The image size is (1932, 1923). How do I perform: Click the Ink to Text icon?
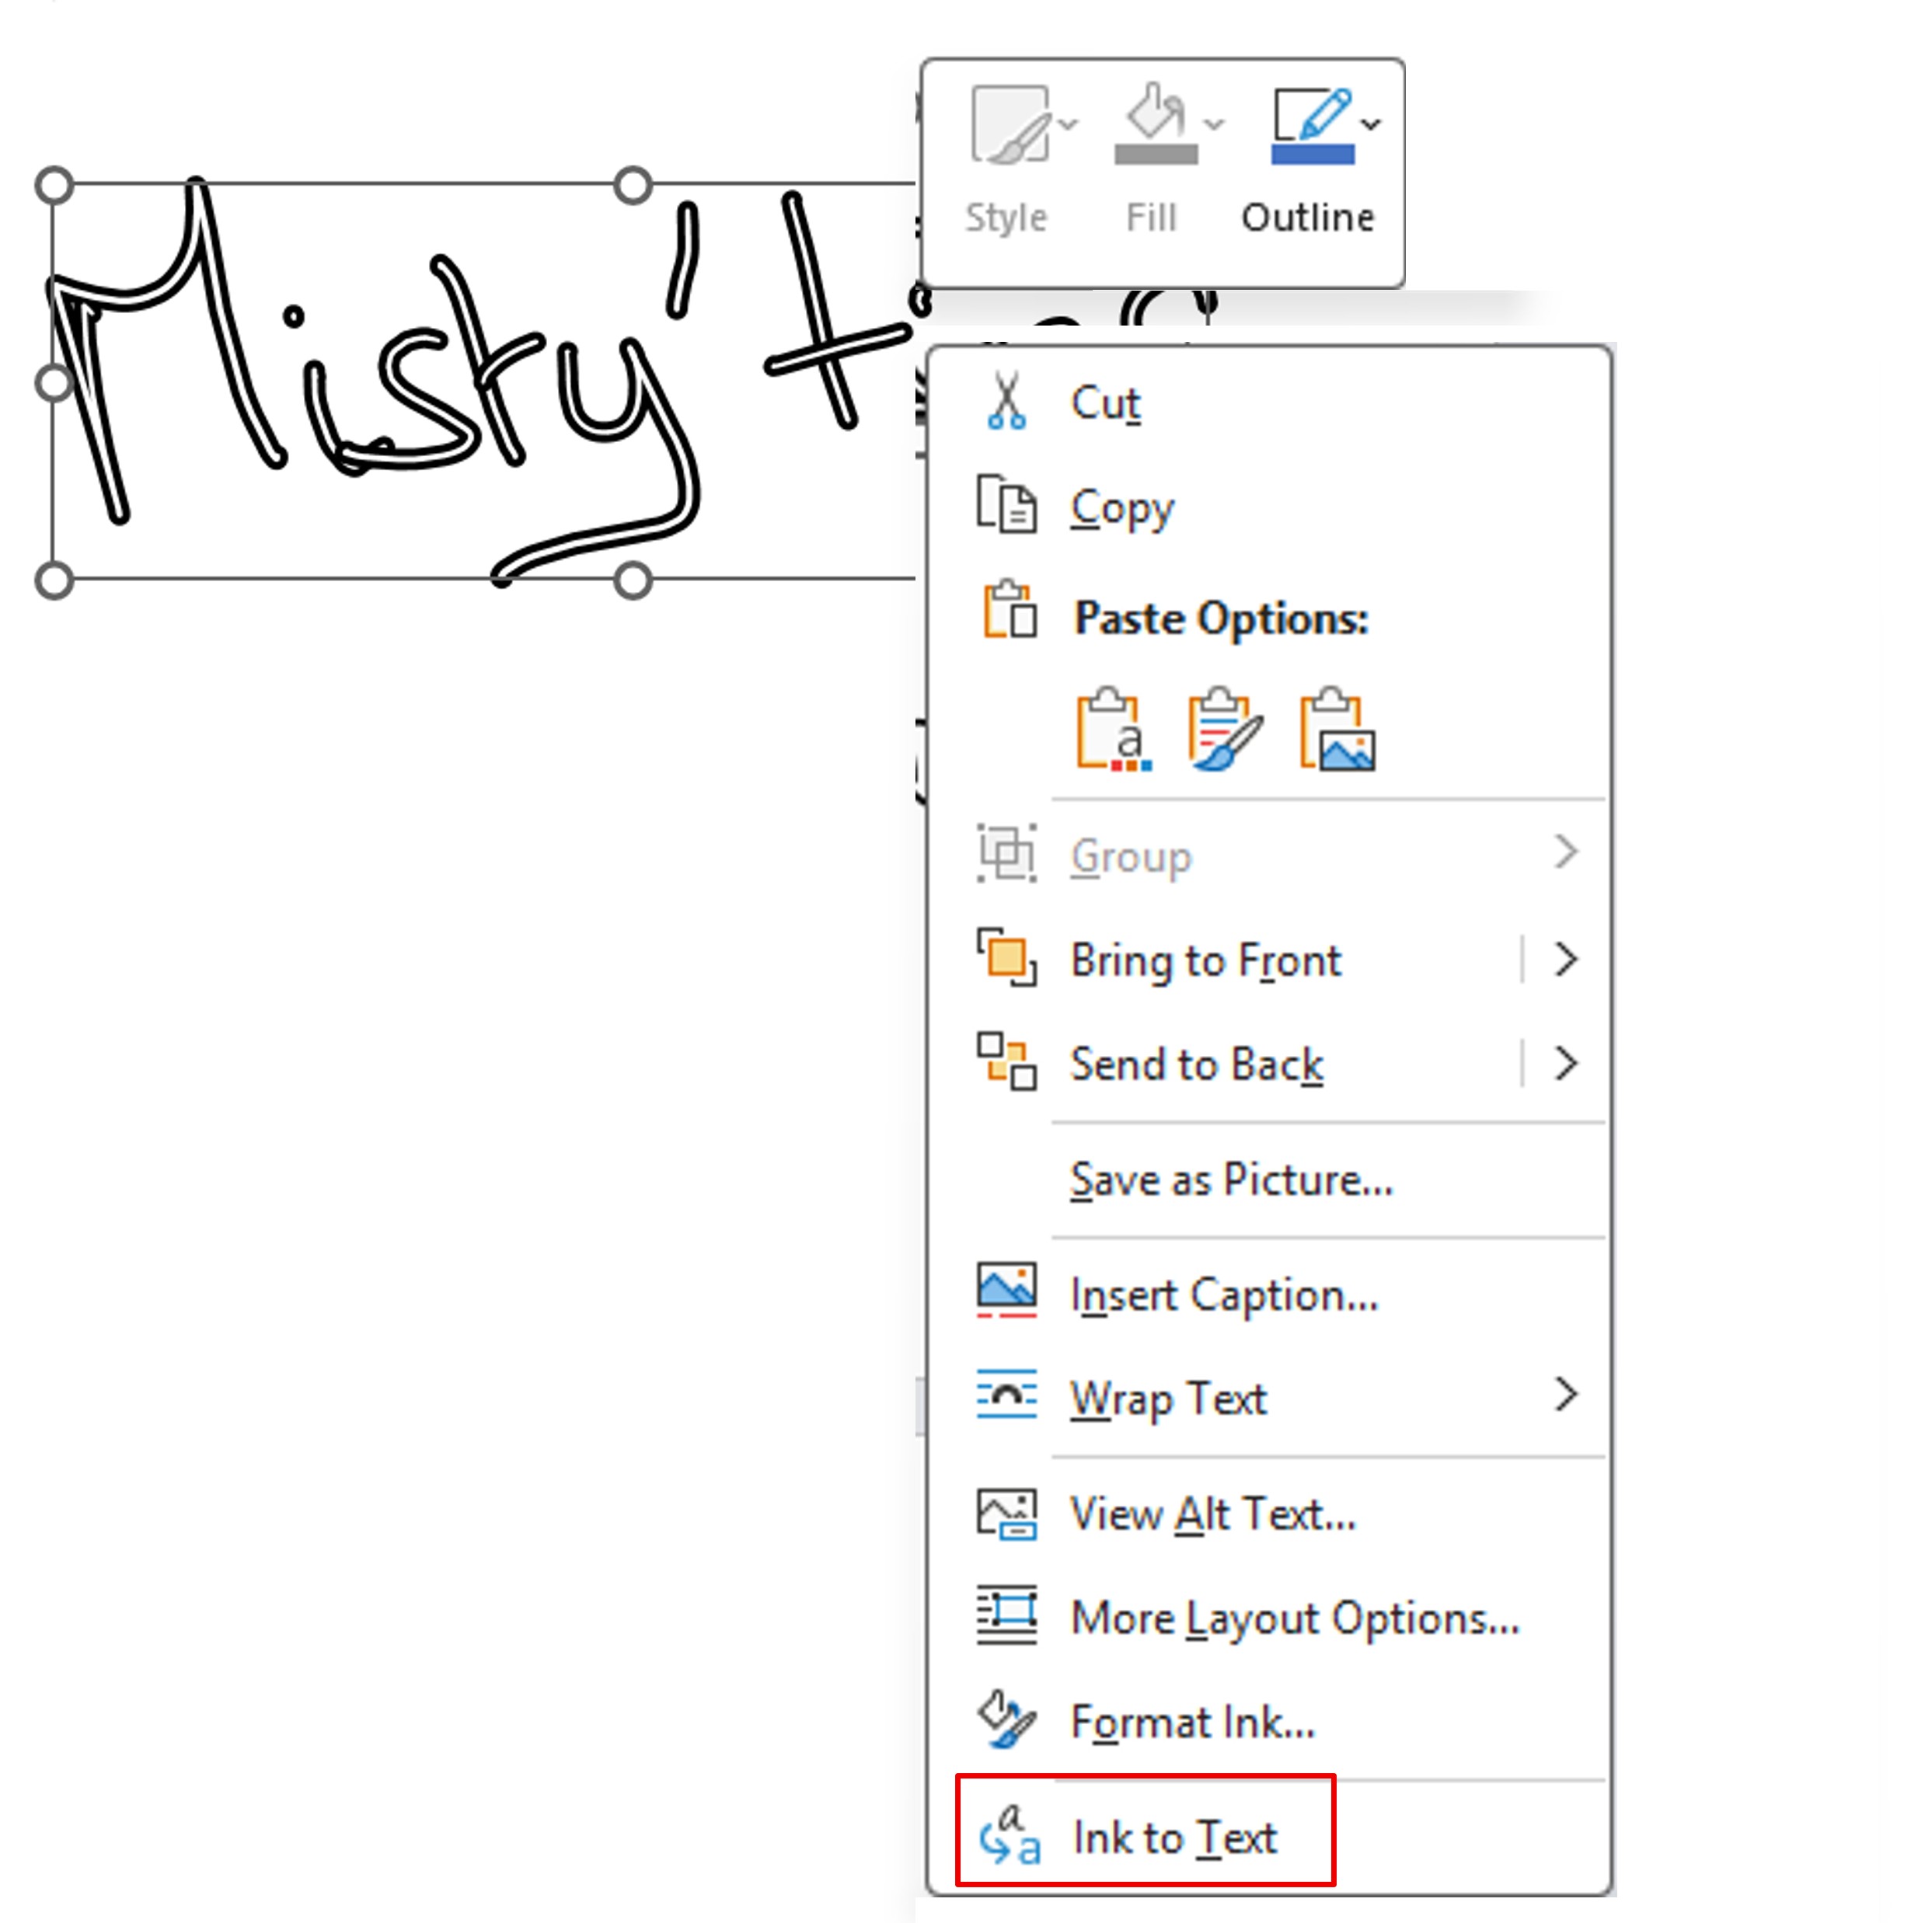click(1009, 1836)
